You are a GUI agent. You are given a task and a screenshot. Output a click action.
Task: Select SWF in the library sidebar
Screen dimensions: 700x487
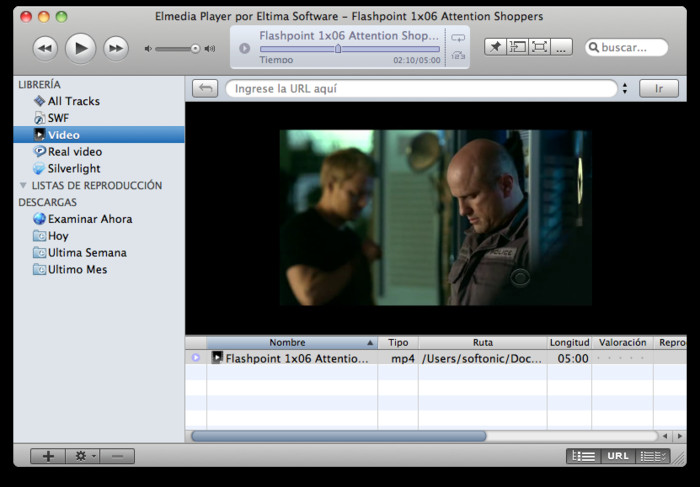(99, 118)
